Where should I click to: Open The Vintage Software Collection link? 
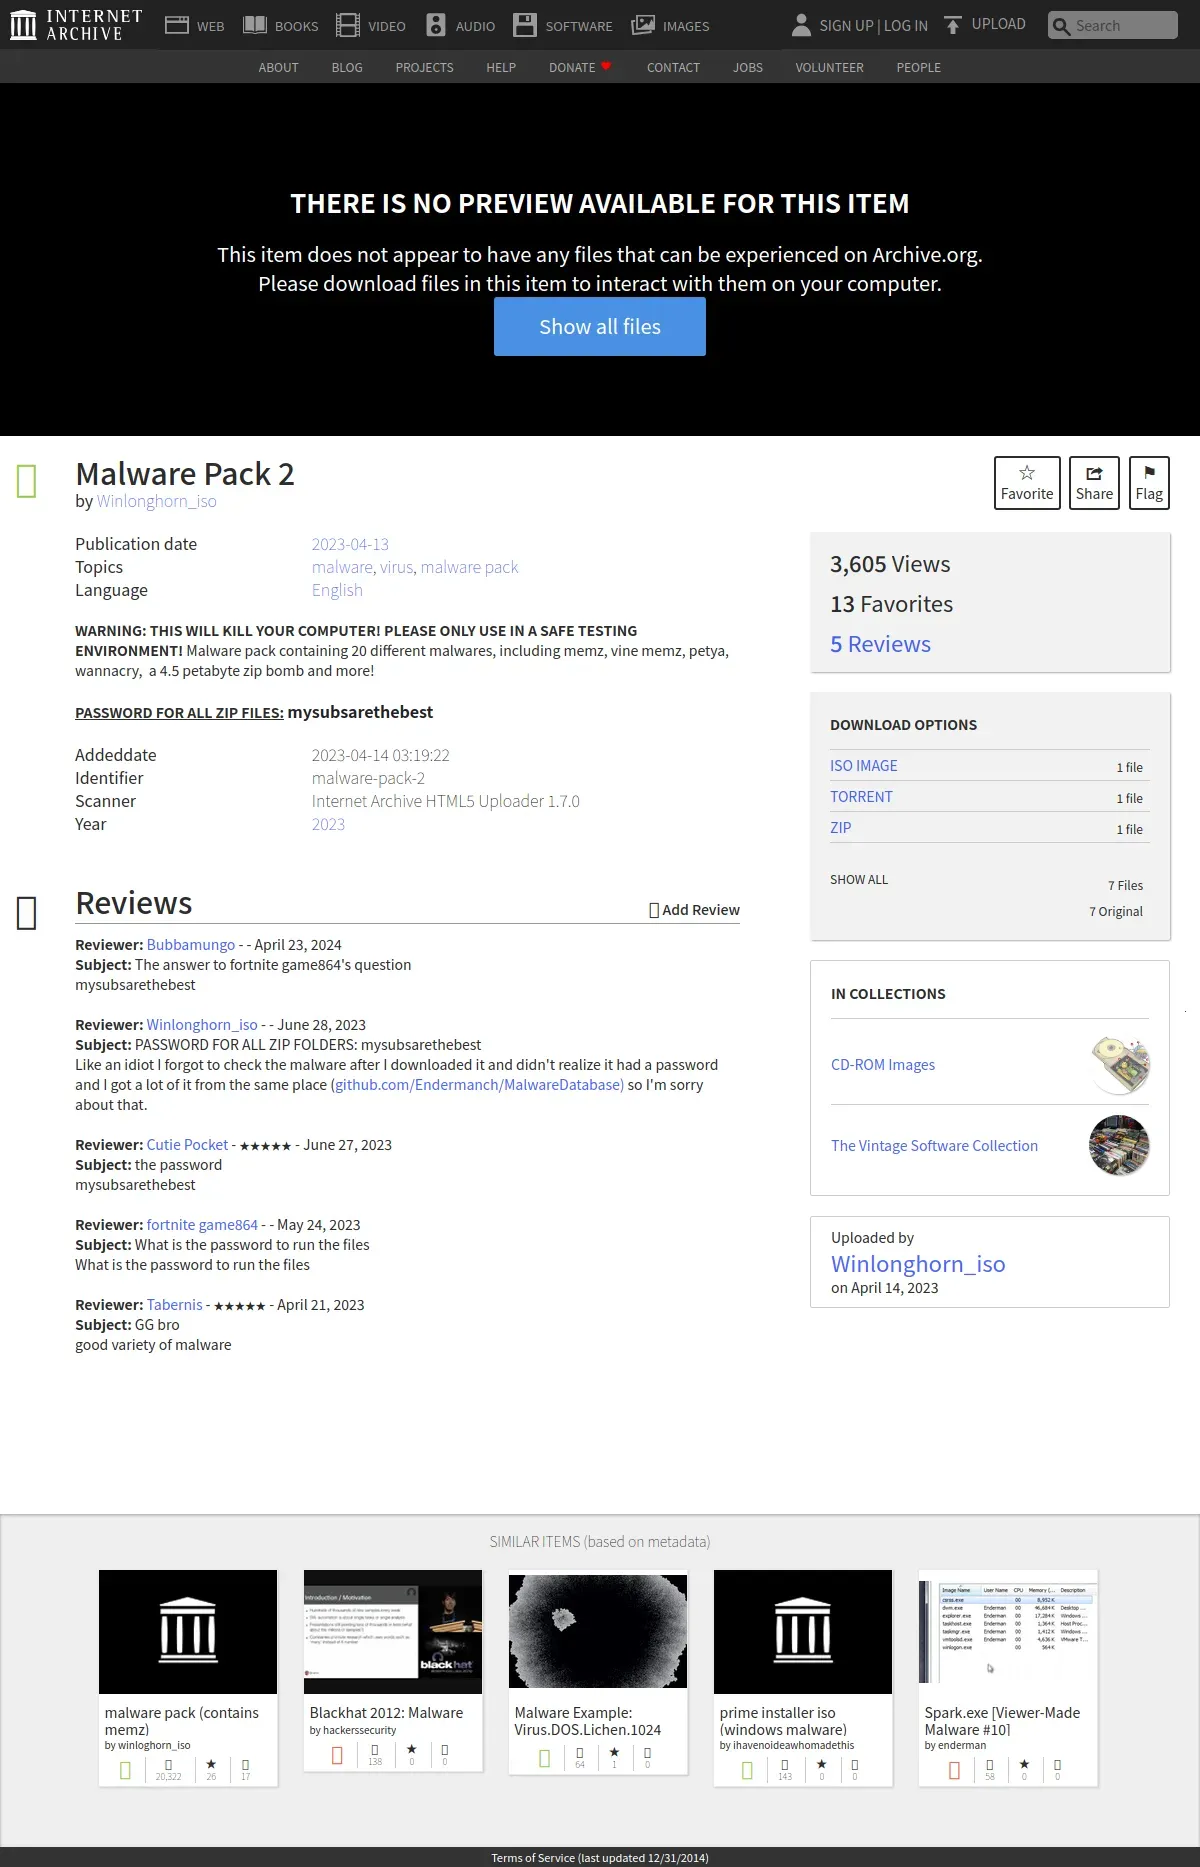[934, 1146]
